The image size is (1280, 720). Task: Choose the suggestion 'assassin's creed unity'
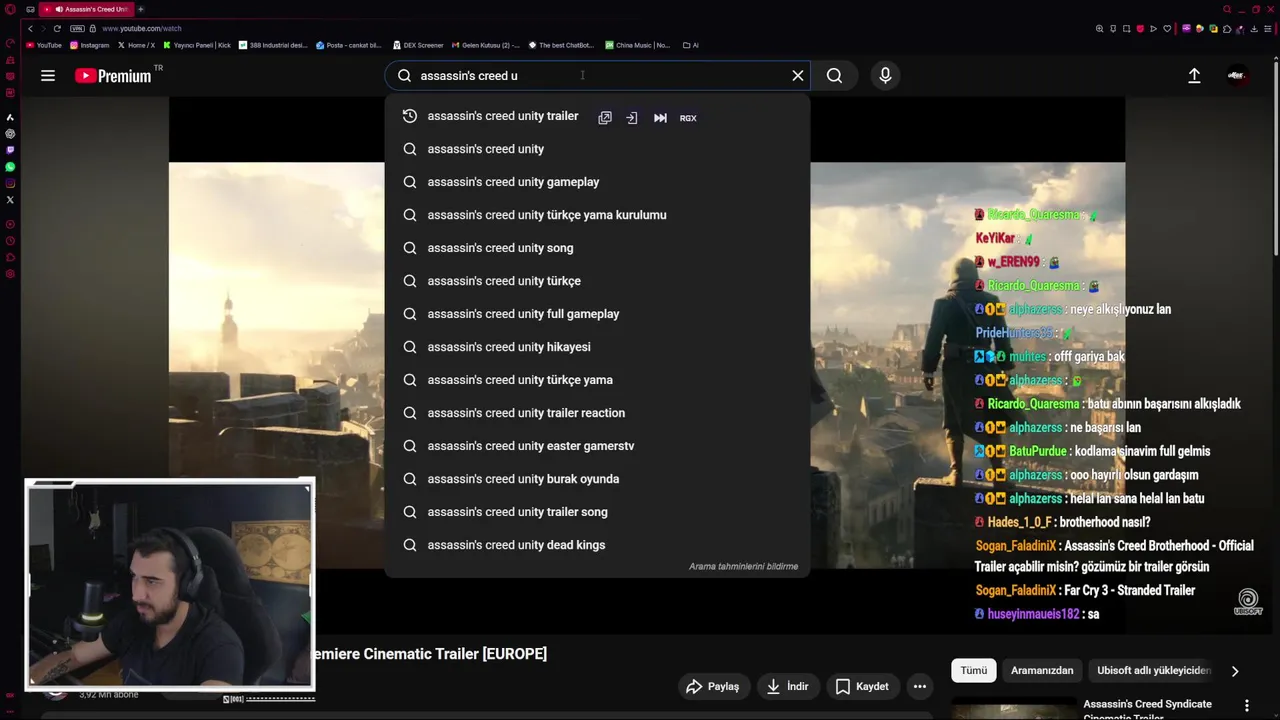597,149
